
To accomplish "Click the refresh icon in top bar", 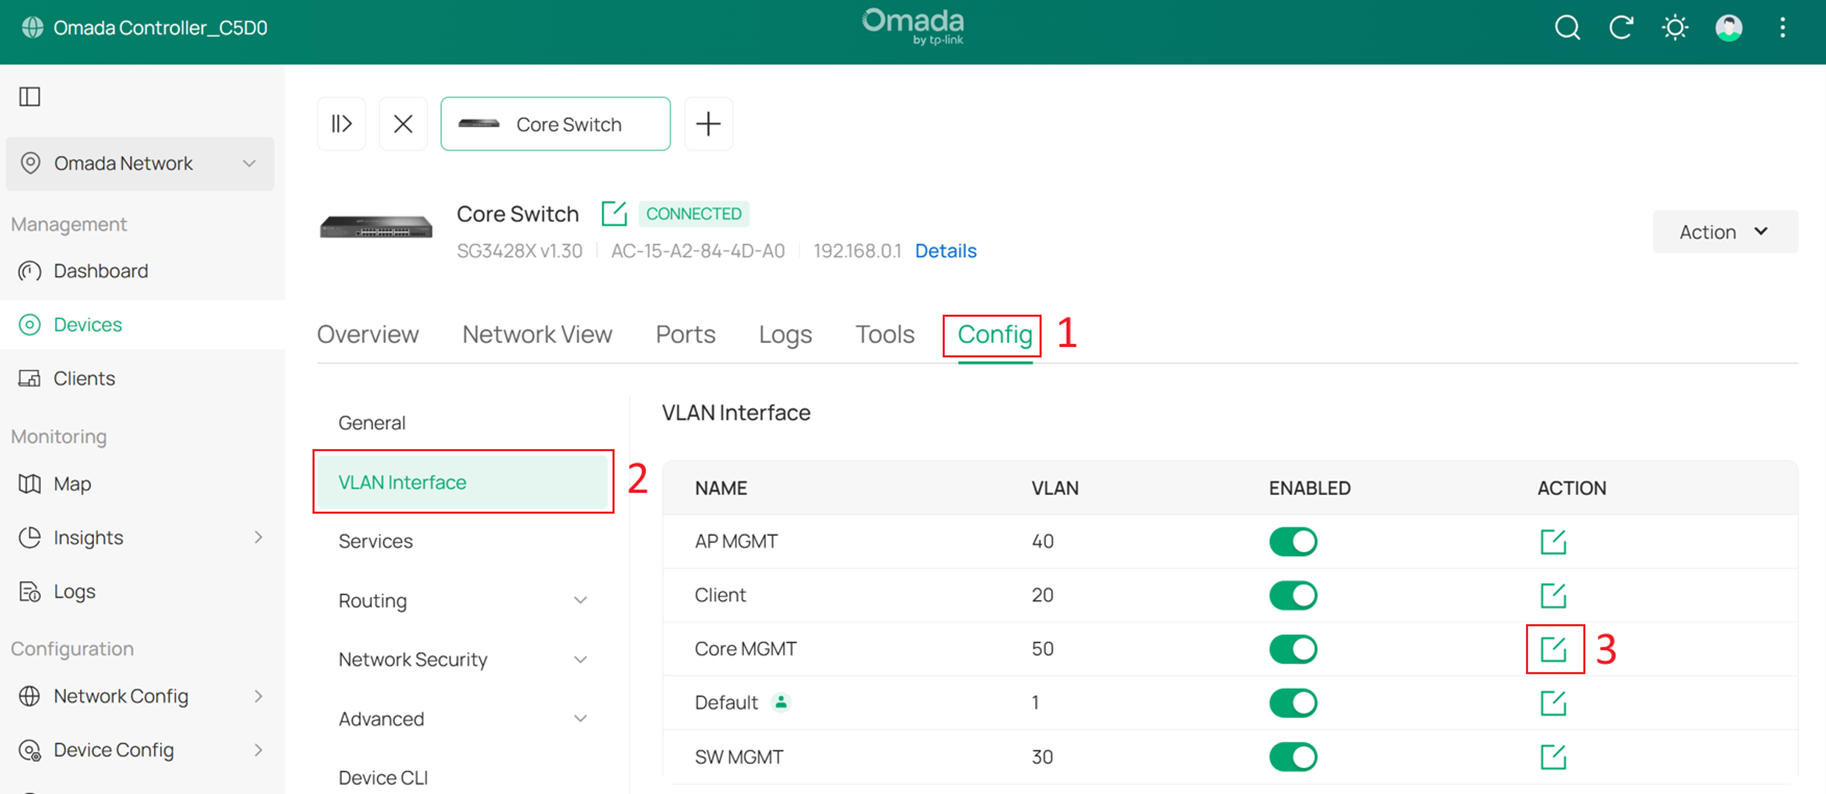I will coord(1621,28).
